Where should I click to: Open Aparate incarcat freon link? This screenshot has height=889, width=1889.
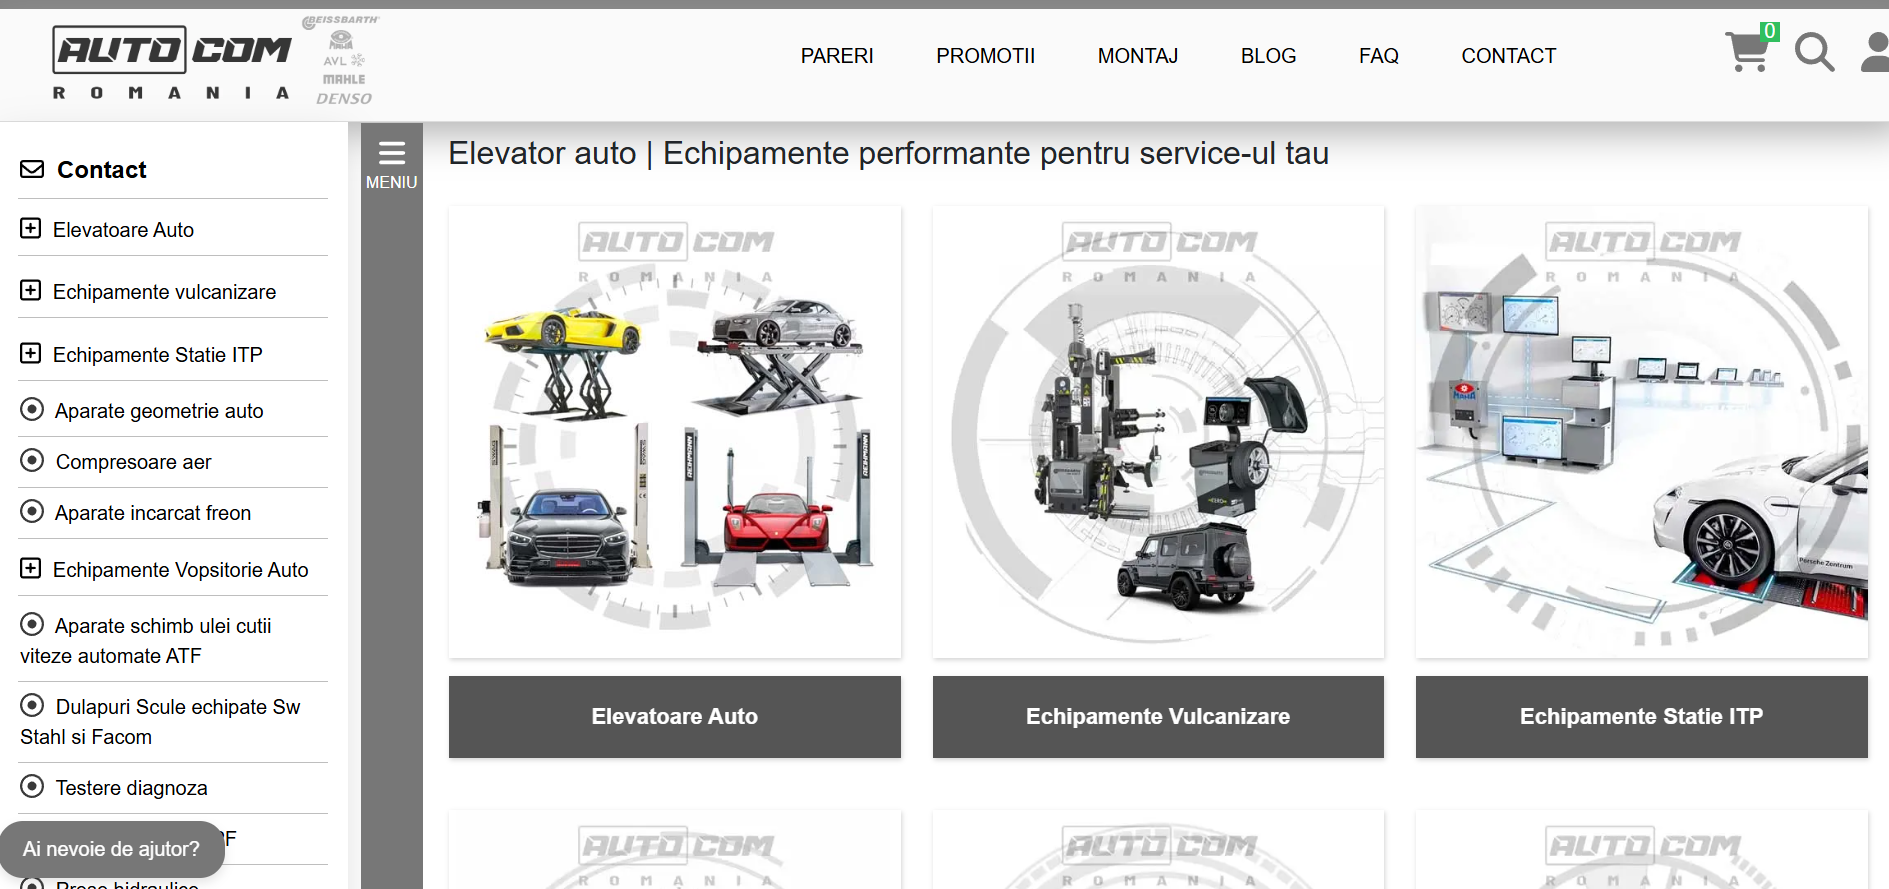(153, 513)
